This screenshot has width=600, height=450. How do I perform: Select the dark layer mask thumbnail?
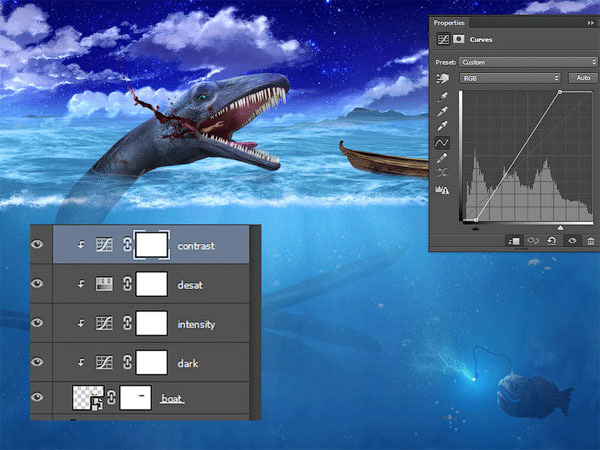152,362
